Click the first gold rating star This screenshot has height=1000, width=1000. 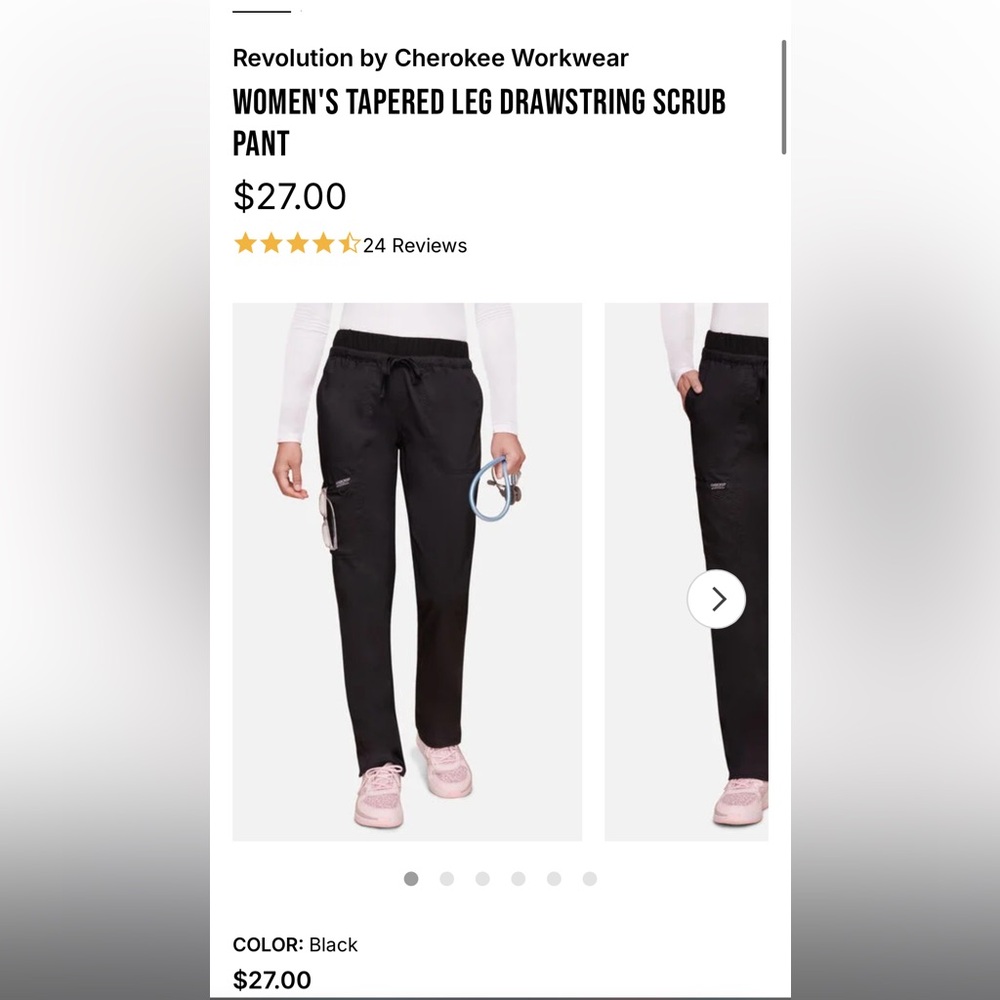click(x=246, y=244)
